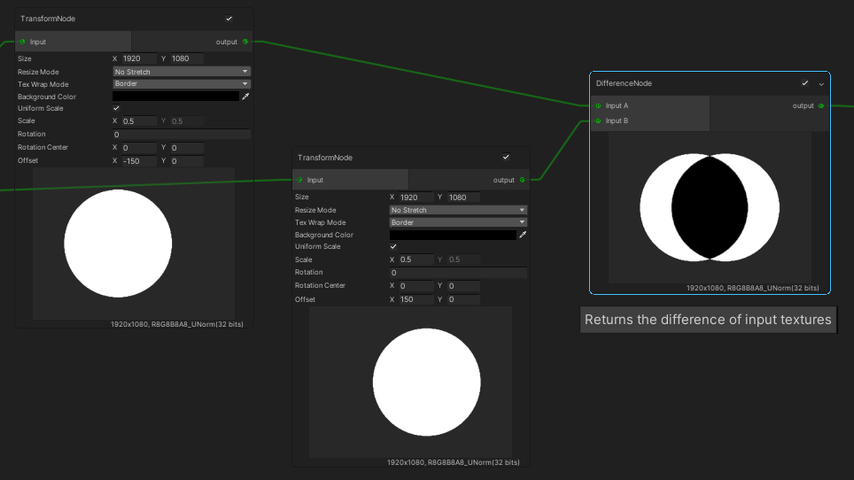The image size is (854, 480).
Task: Click the output port of DifferenceNode
Action: click(821, 106)
